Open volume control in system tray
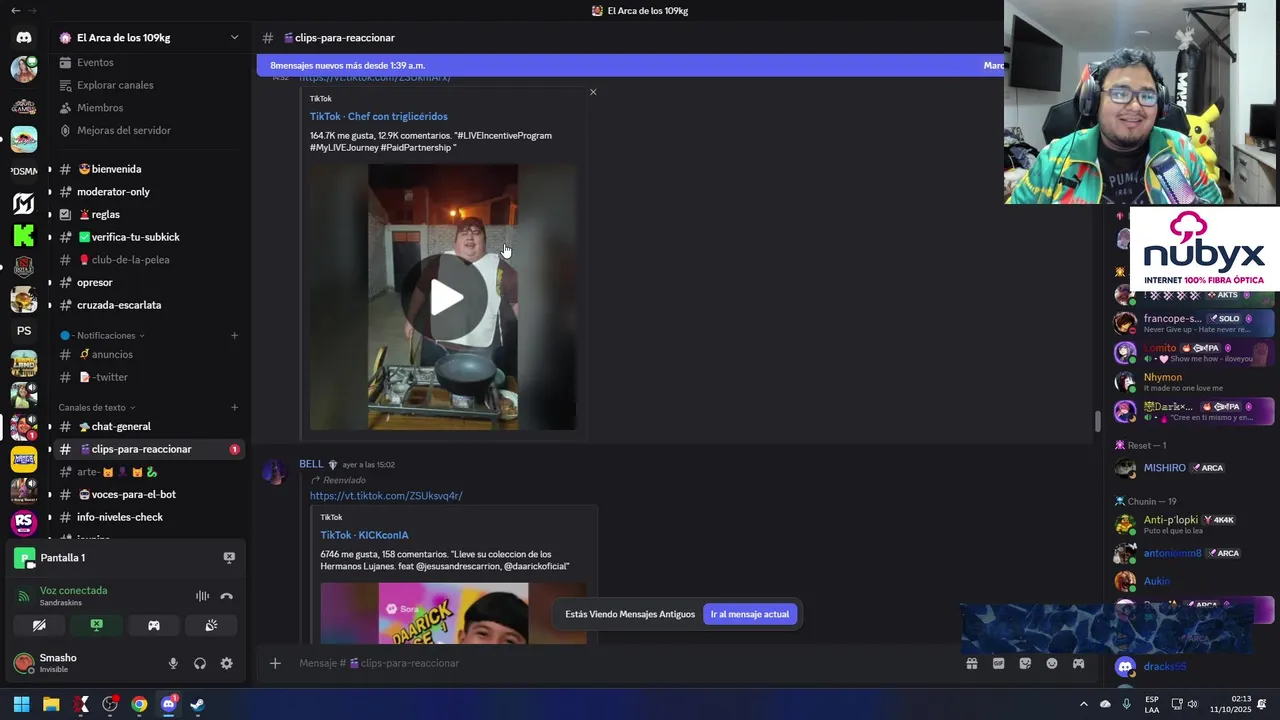The height and width of the screenshot is (720, 1280). point(1192,704)
